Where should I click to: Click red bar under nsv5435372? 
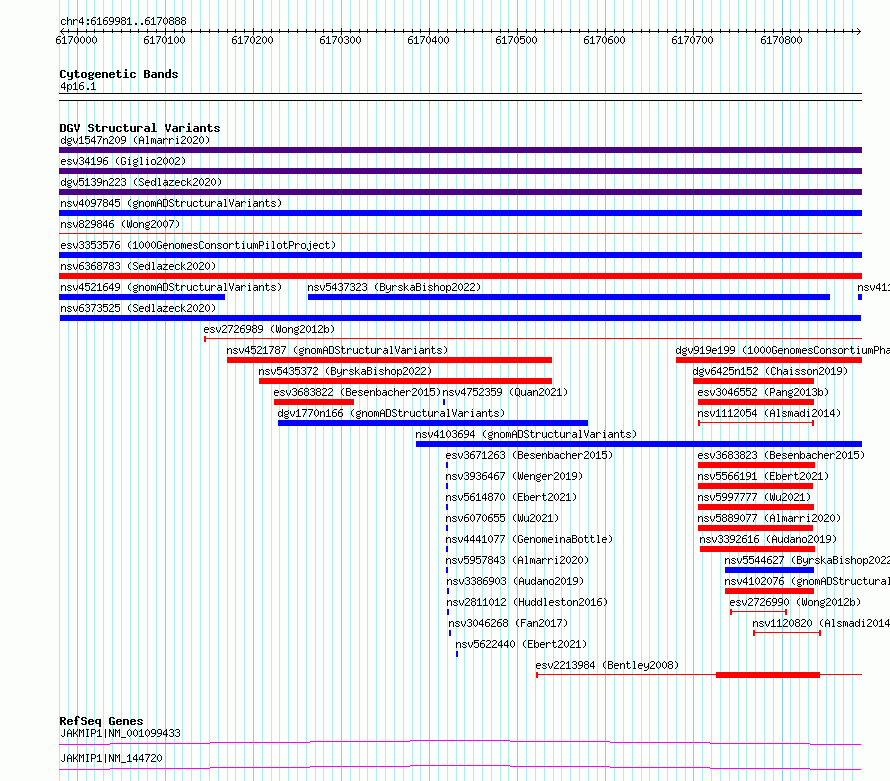click(405, 381)
